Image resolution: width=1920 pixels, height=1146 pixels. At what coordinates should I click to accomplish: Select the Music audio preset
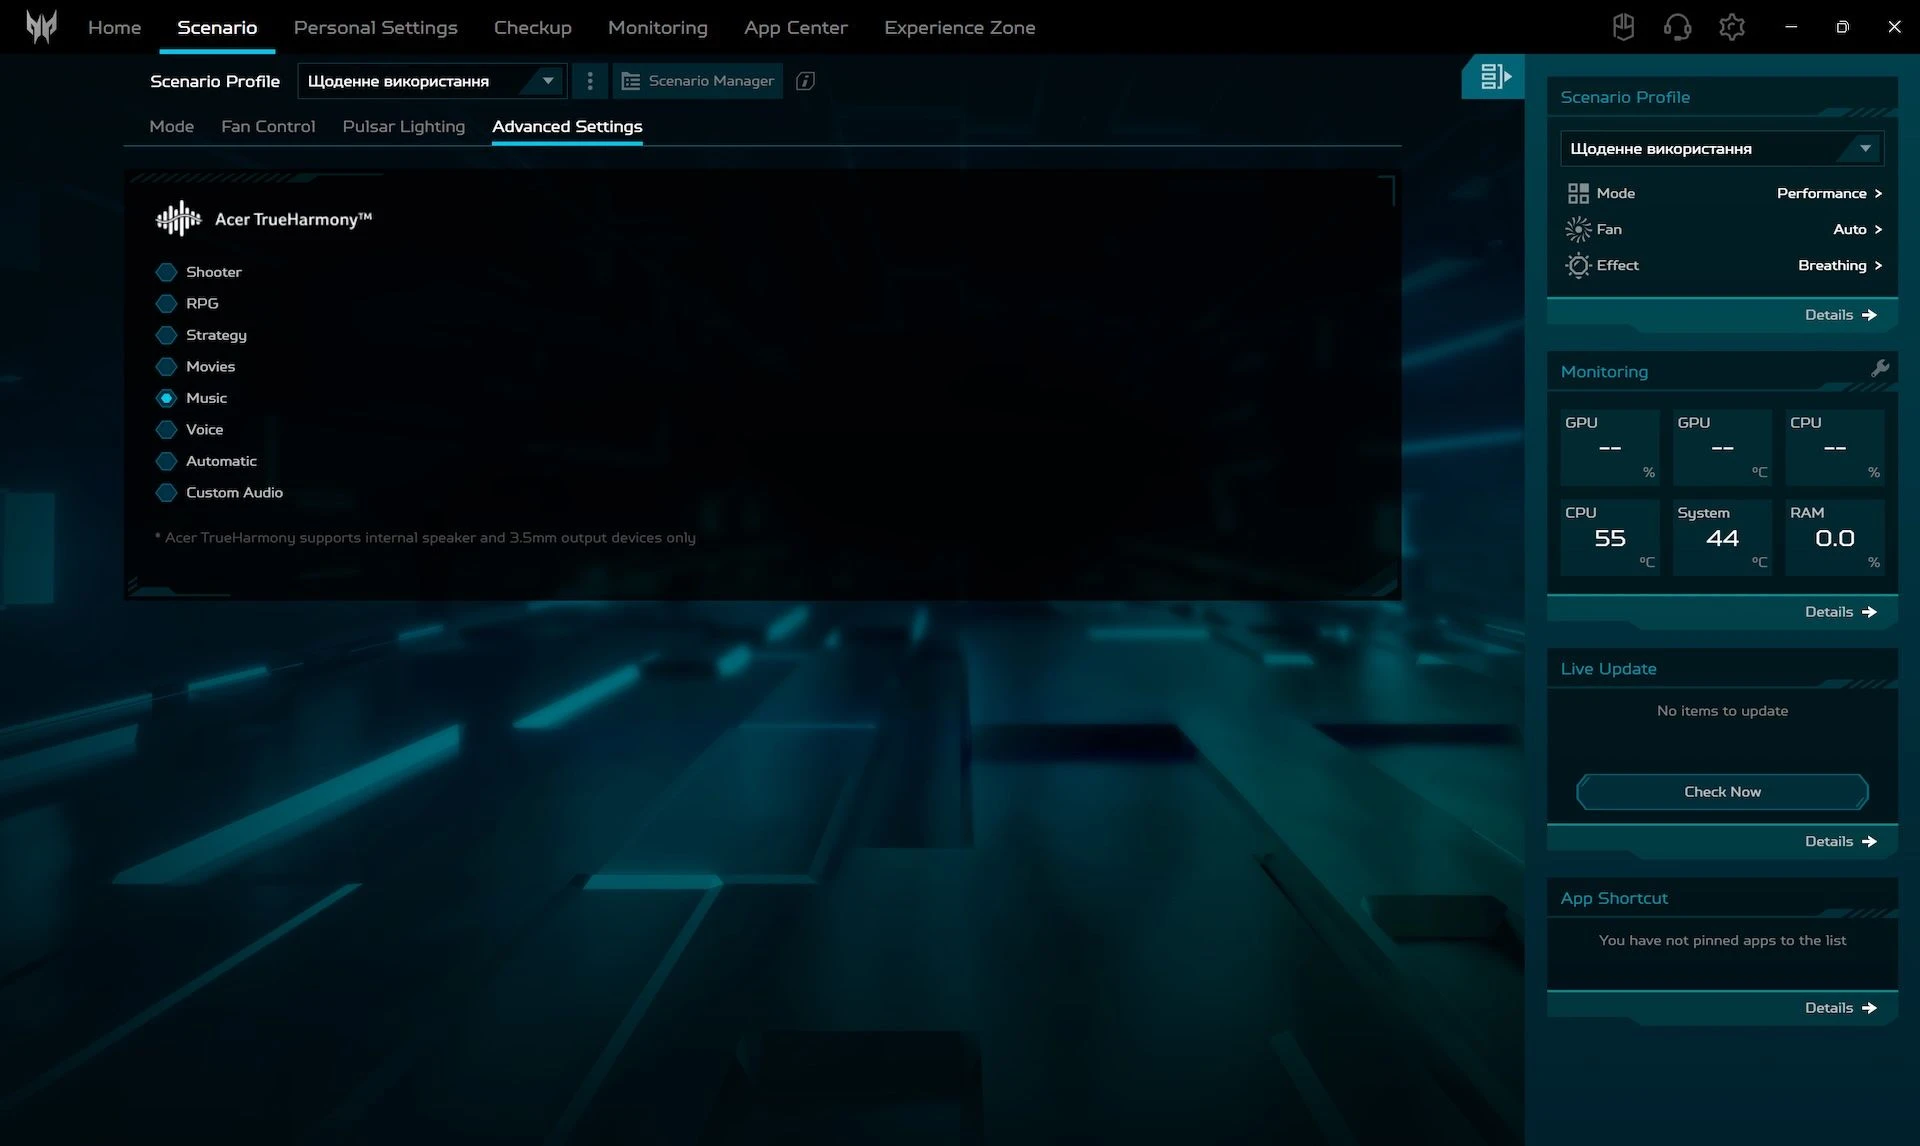pyautogui.click(x=192, y=398)
